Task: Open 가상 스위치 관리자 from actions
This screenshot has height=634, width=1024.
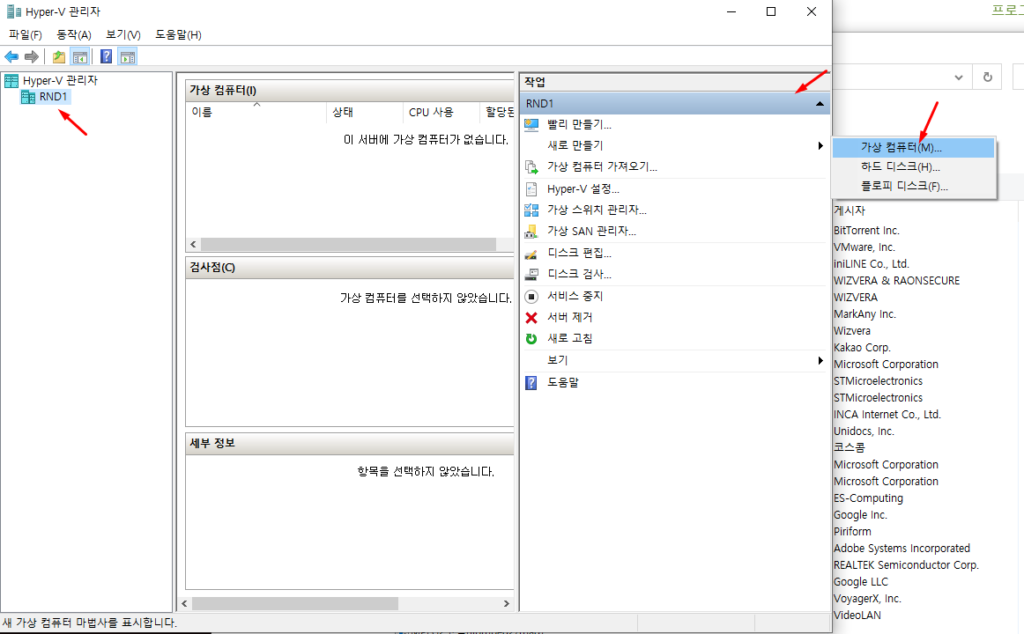Action: pyautogui.click(x=596, y=210)
